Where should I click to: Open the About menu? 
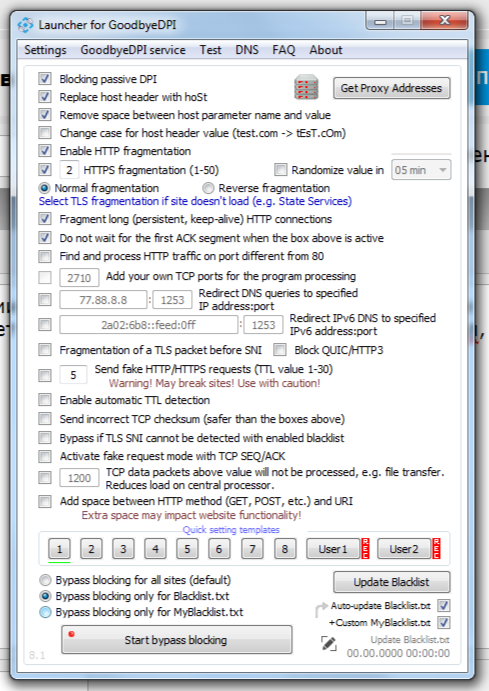(326, 50)
